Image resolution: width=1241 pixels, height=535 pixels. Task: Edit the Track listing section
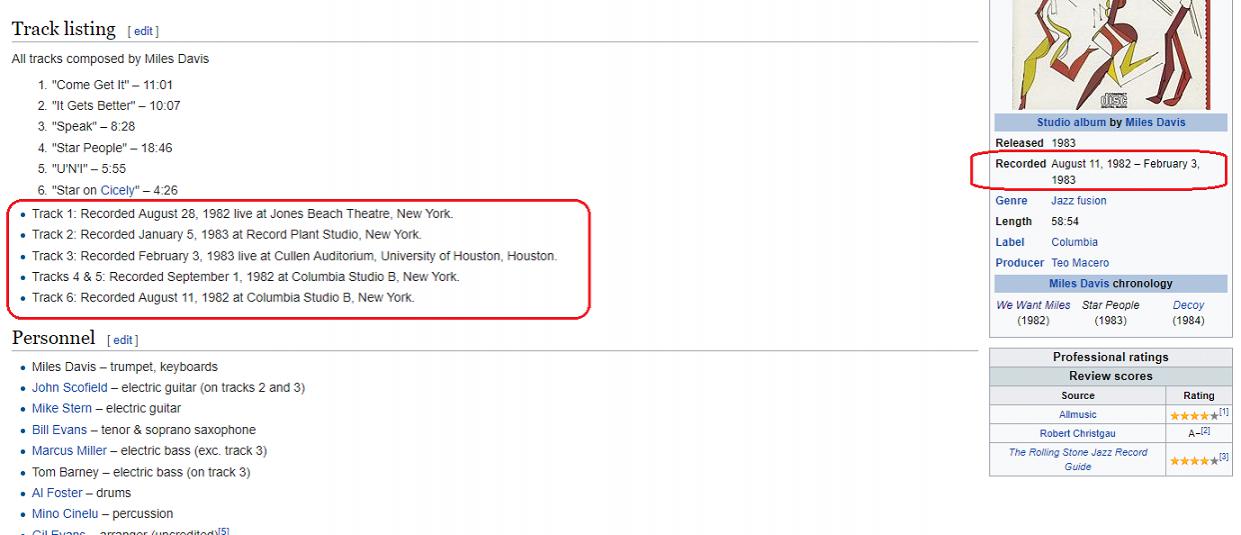pos(144,32)
